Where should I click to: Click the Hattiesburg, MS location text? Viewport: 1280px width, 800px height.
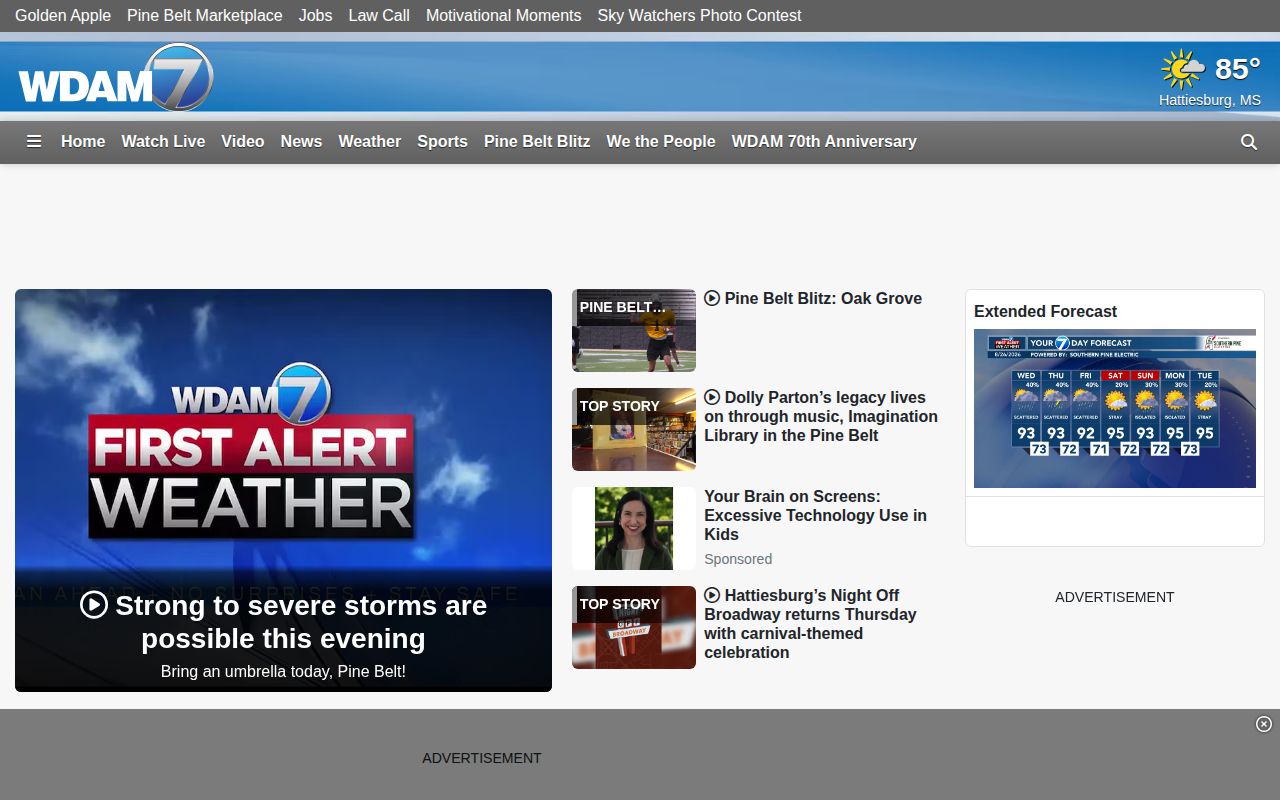[1210, 100]
